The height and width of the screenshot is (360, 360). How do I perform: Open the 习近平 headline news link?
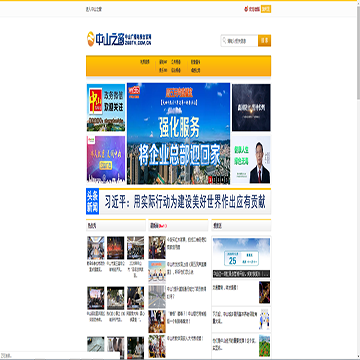(x=185, y=202)
